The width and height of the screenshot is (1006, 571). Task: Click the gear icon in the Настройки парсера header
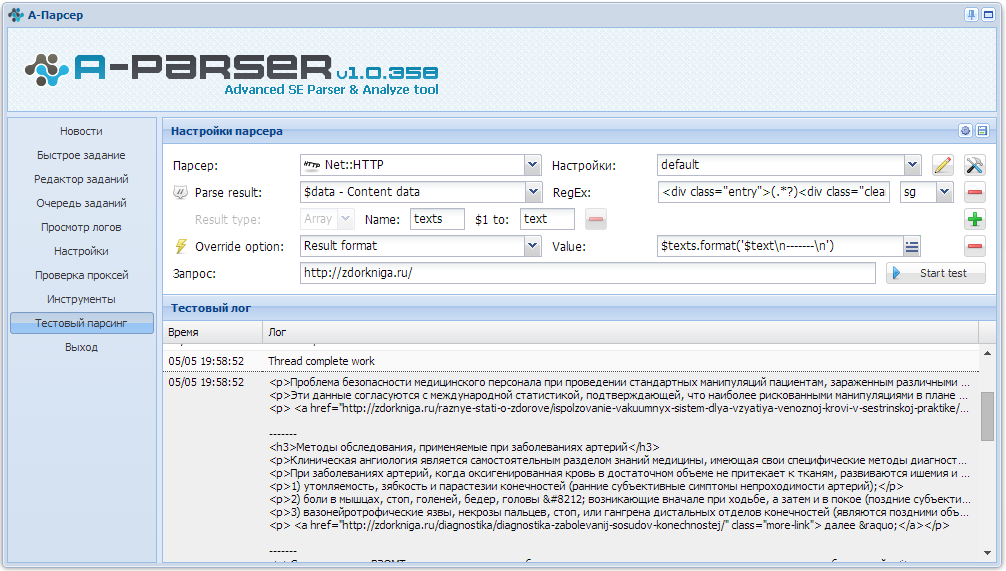965,131
